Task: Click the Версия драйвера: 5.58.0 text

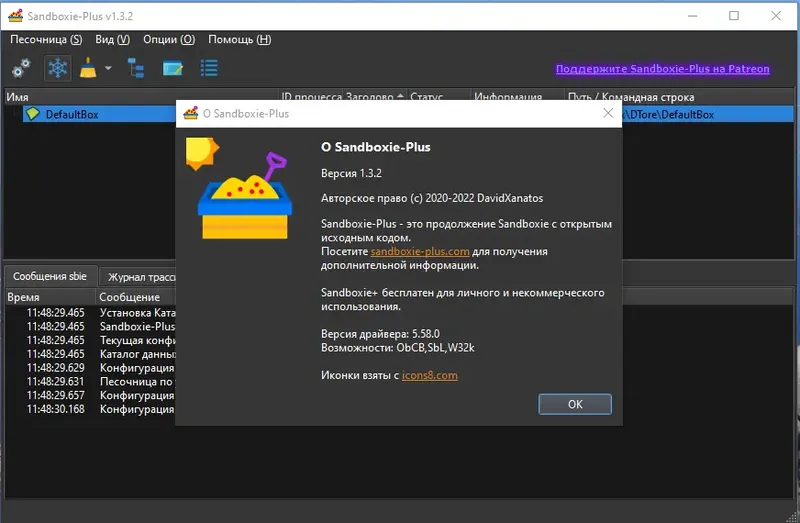Action: pyautogui.click(x=380, y=334)
